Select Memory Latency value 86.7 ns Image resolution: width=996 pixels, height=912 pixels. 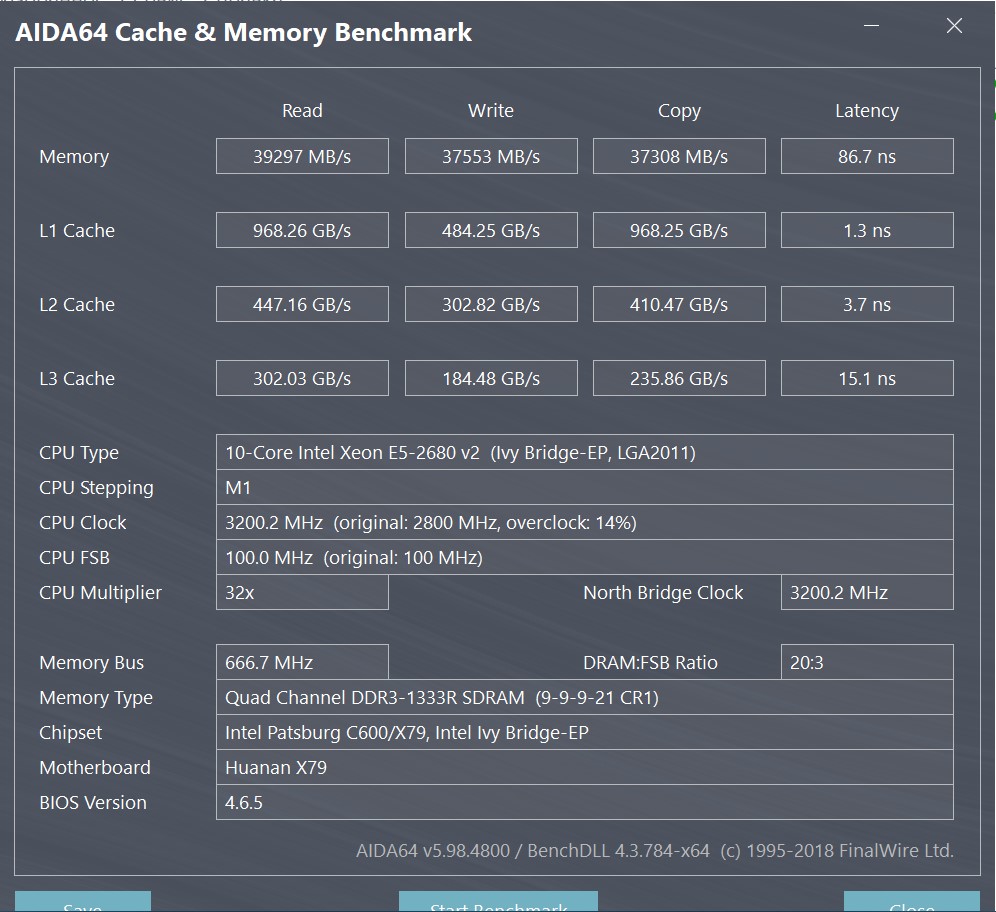click(x=867, y=156)
